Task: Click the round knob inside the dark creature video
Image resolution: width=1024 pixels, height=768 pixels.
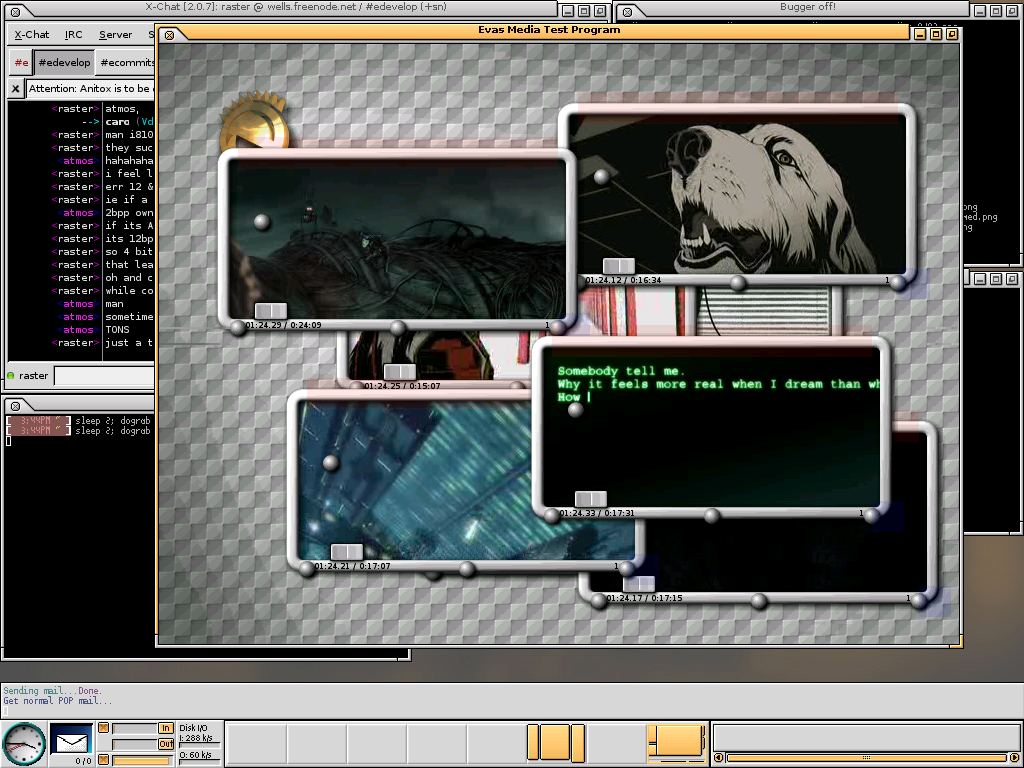Action: coord(262,221)
